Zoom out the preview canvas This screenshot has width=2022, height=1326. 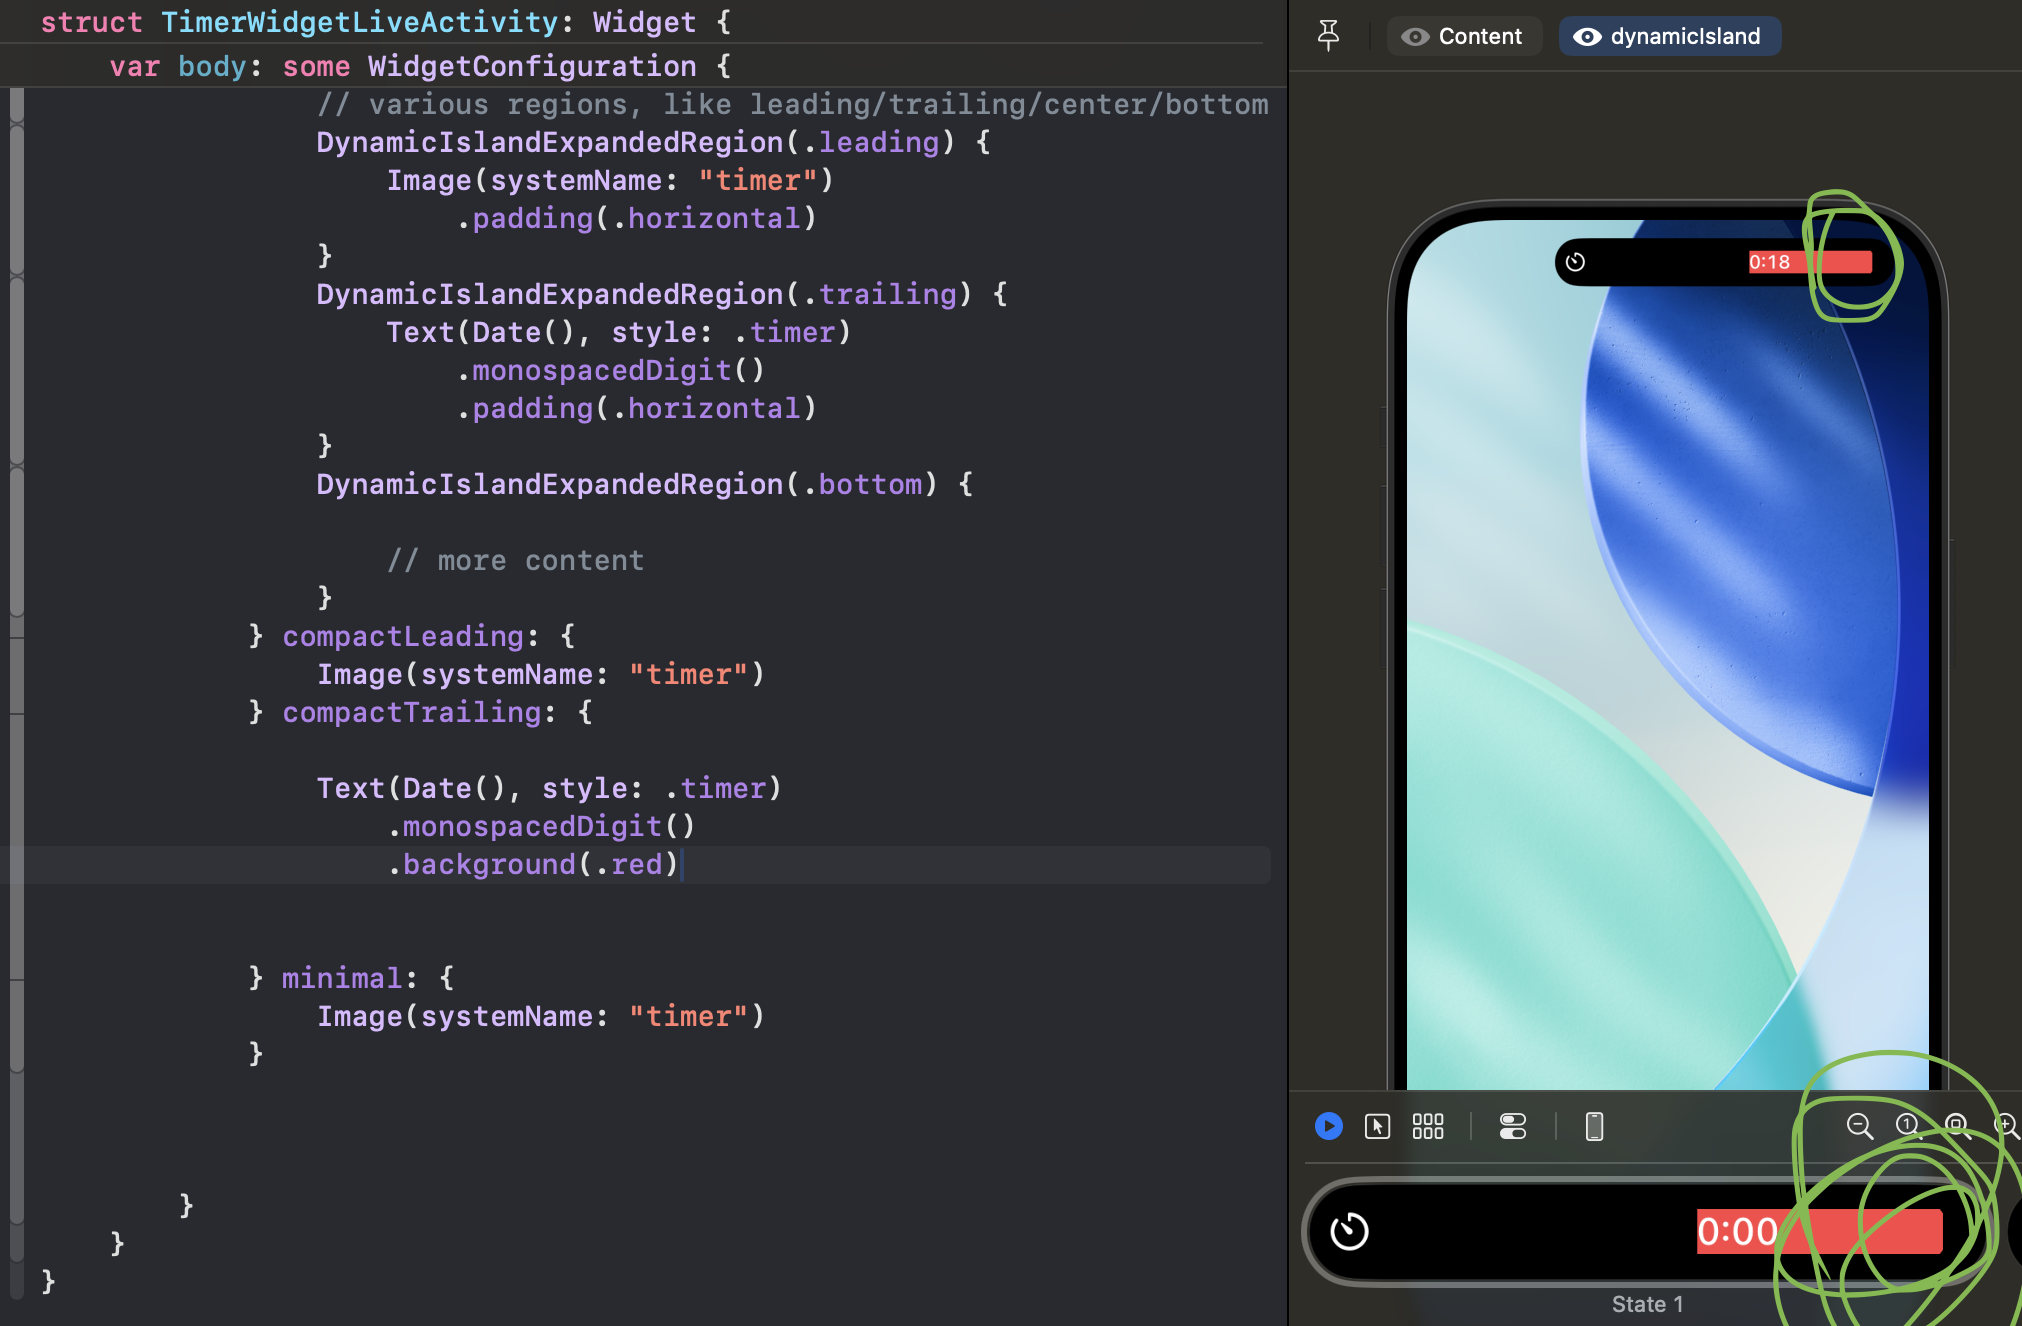[1859, 1126]
